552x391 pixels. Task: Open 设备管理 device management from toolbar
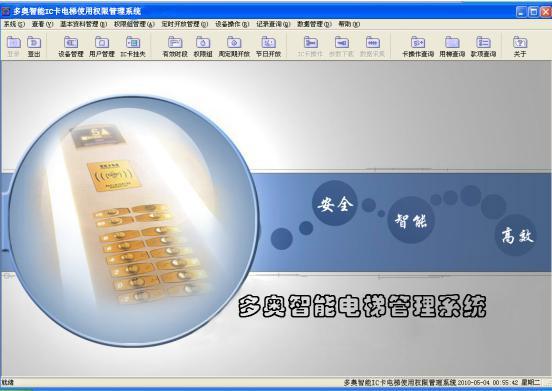tap(71, 46)
